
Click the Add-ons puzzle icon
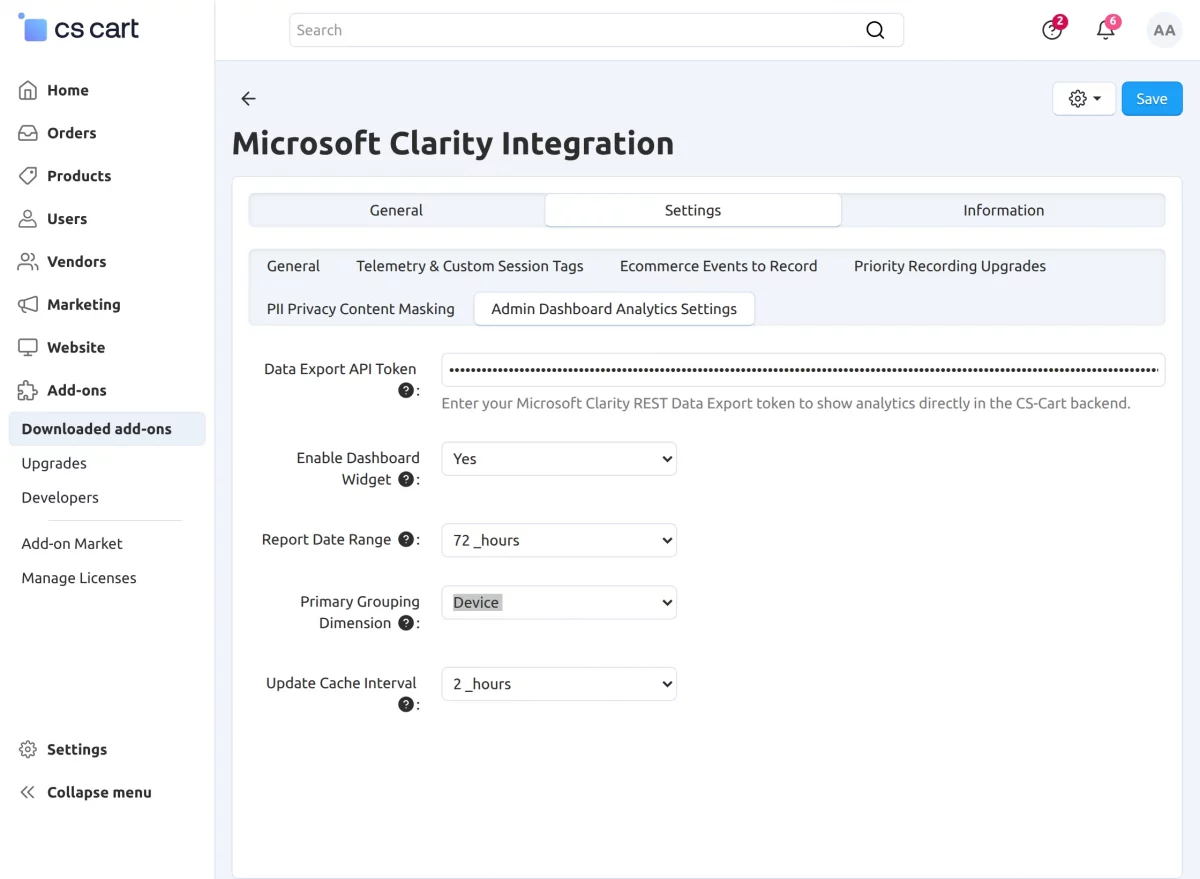click(x=28, y=391)
